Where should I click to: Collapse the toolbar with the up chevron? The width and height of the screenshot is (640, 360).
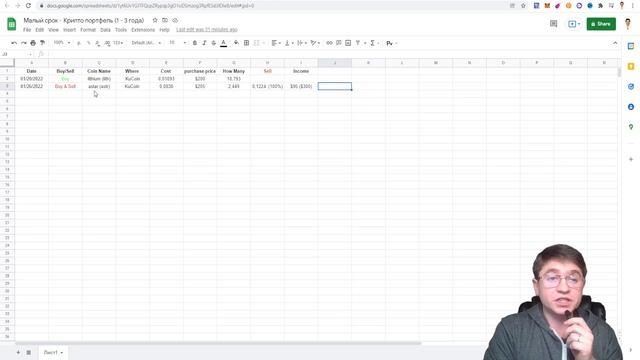(x=615, y=43)
